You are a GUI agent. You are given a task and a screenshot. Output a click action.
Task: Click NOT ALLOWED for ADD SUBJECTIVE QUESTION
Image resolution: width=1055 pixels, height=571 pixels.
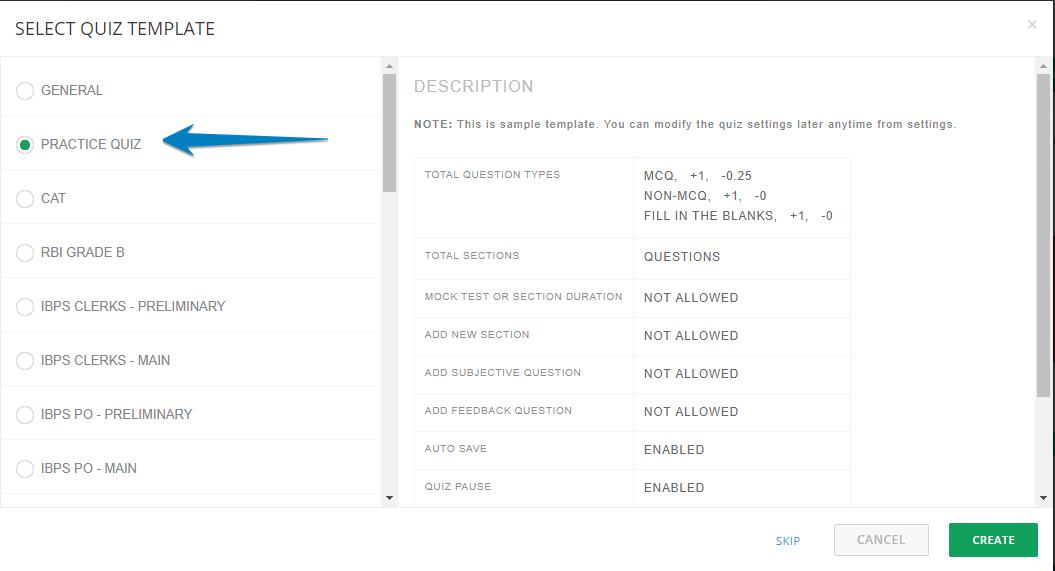coord(690,374)
